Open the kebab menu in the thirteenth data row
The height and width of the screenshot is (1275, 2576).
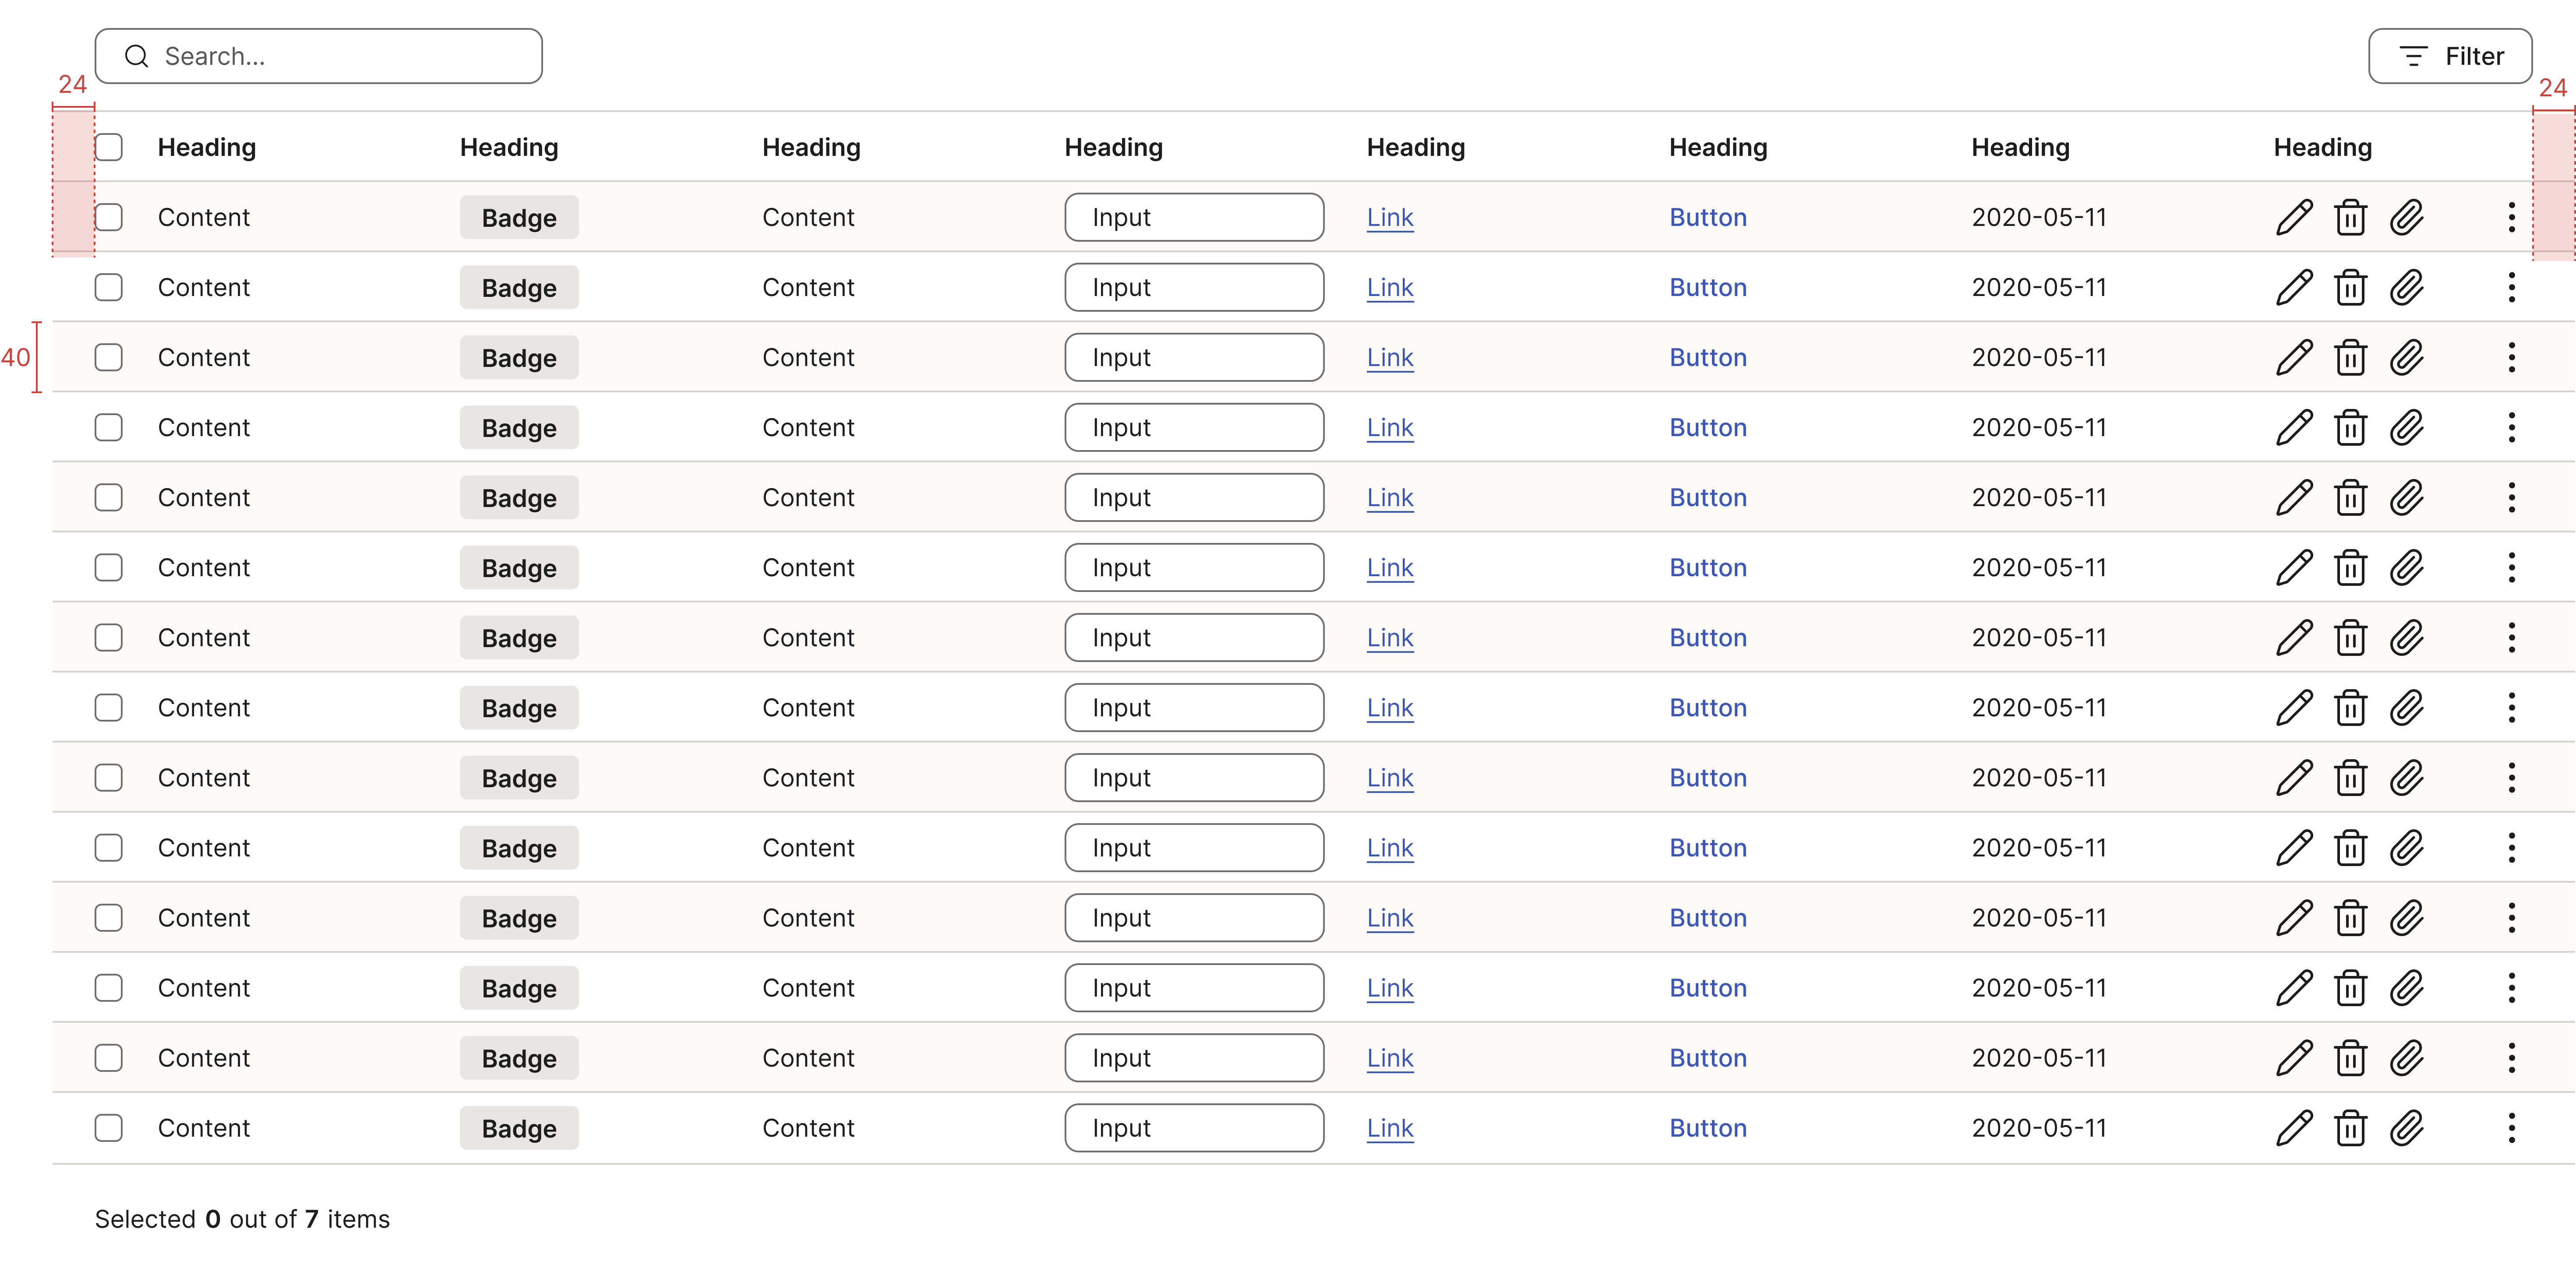click(x=2511, y=1057)
